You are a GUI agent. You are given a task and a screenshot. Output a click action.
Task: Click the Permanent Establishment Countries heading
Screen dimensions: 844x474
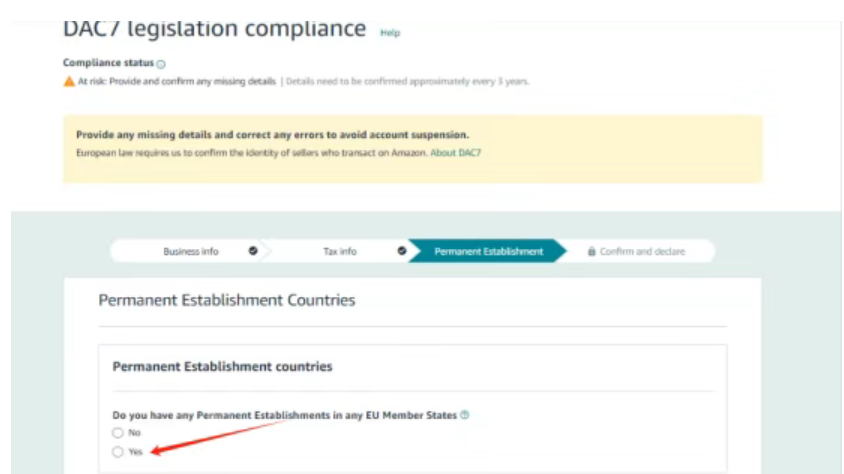tap(226, 300)
